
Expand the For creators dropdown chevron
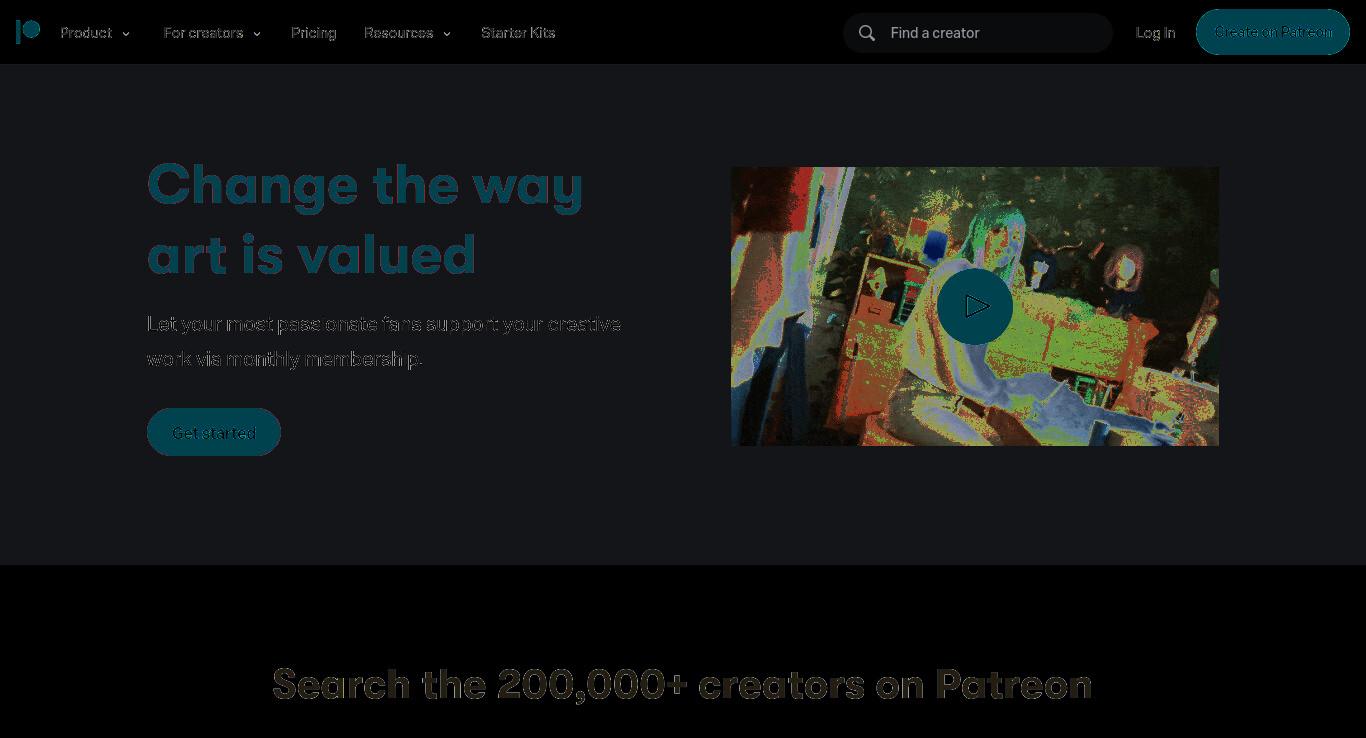257,34
